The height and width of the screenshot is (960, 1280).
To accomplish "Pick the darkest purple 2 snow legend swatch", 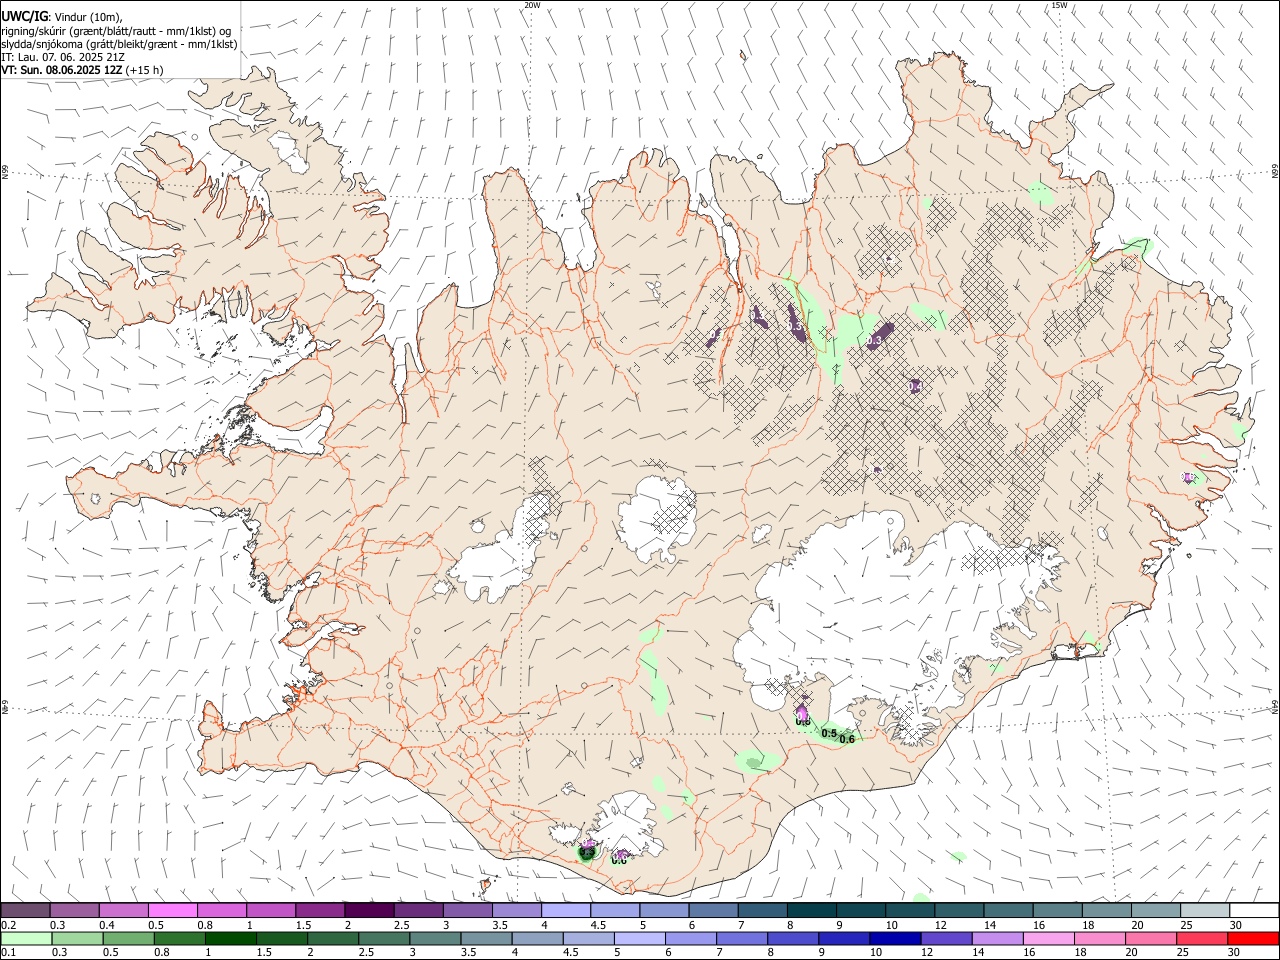I will [x=369, y=911].
